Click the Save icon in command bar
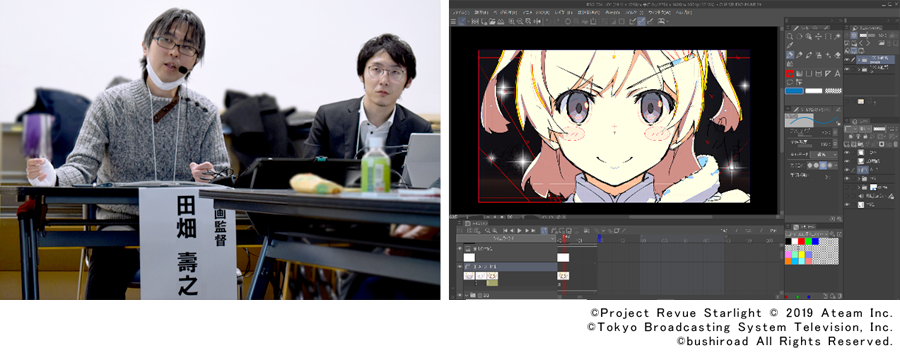The image size is (900, 360). point(500,21)
